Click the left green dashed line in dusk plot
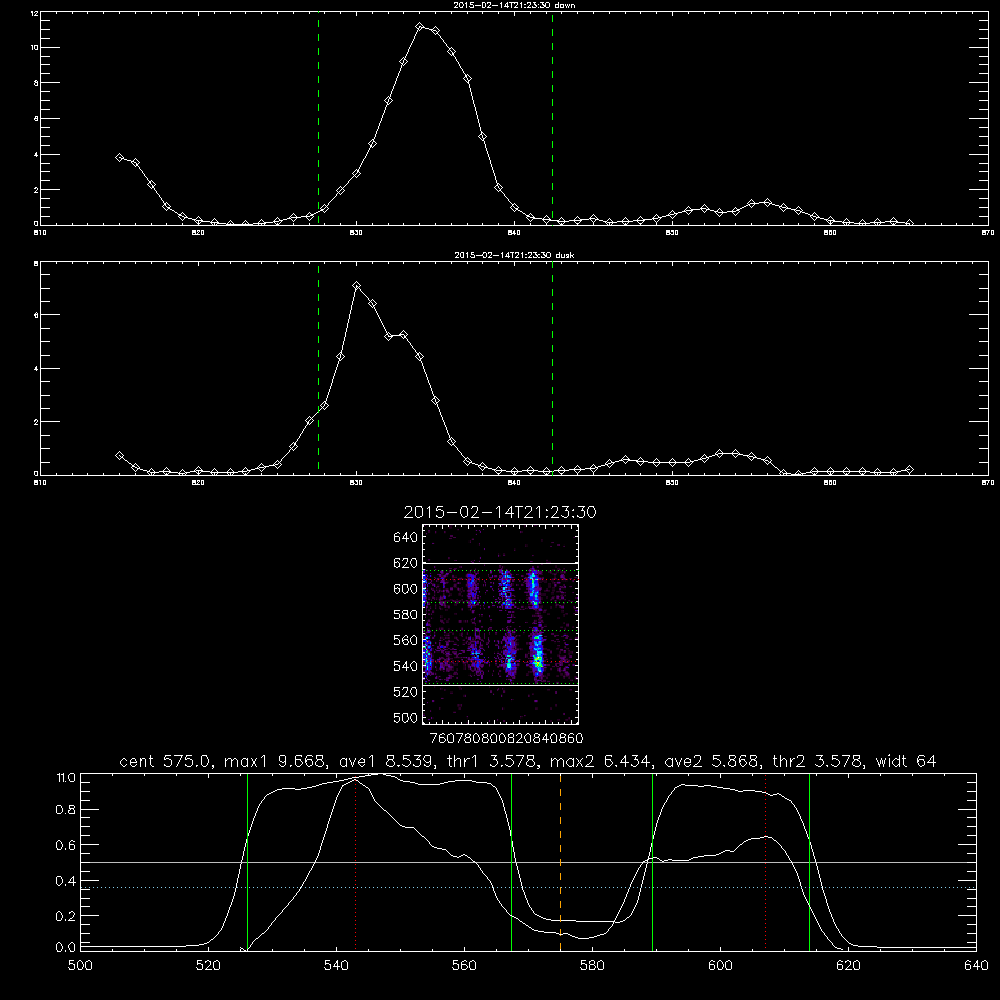Image resolution: width=1000 pixels, height=1000 pixels. pyautogui.click(x=318, y=368)
